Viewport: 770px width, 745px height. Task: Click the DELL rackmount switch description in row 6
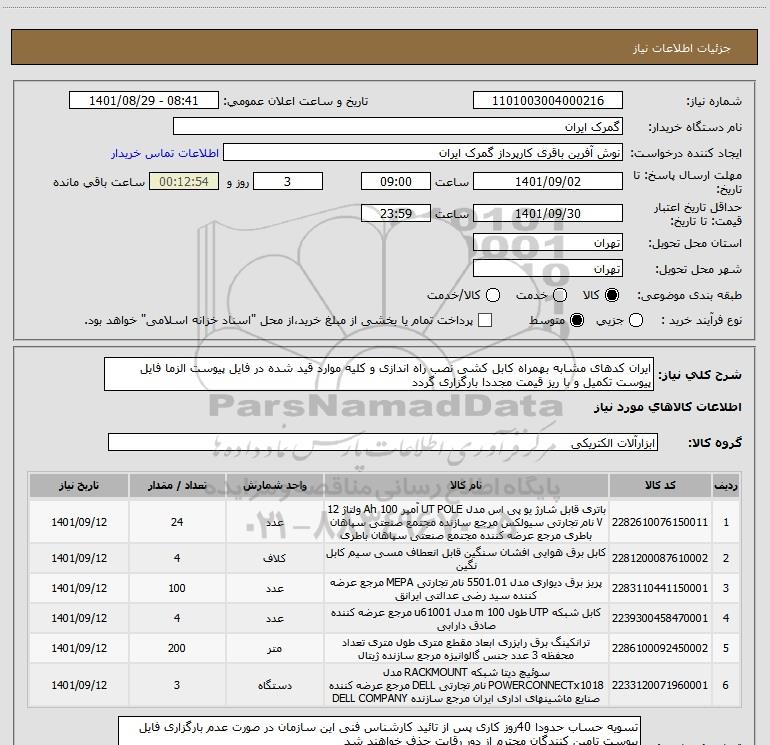click(x=466, y=685)
